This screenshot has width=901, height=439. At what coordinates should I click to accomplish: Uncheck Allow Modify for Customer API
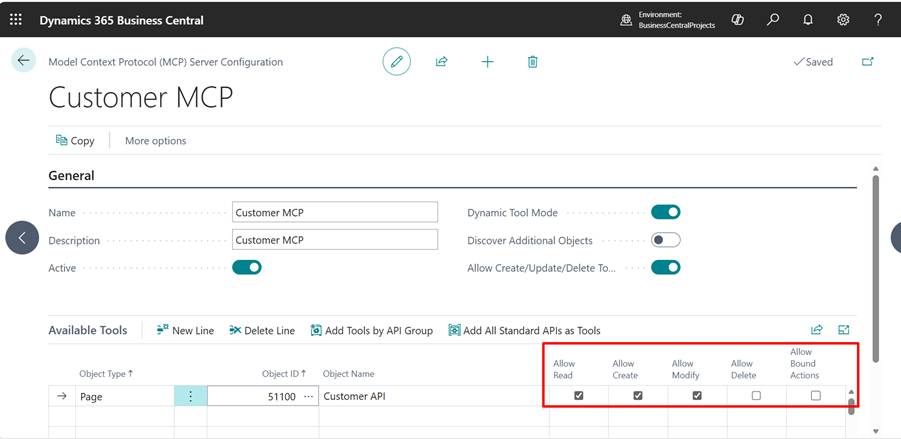[x=697, y=395]
